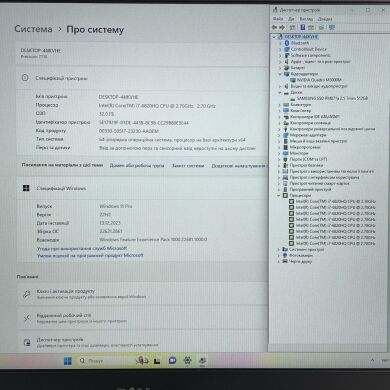Screen dimensions: 390x390
Task: Select Програмний пристрій tree row
Action: point(310,189)
